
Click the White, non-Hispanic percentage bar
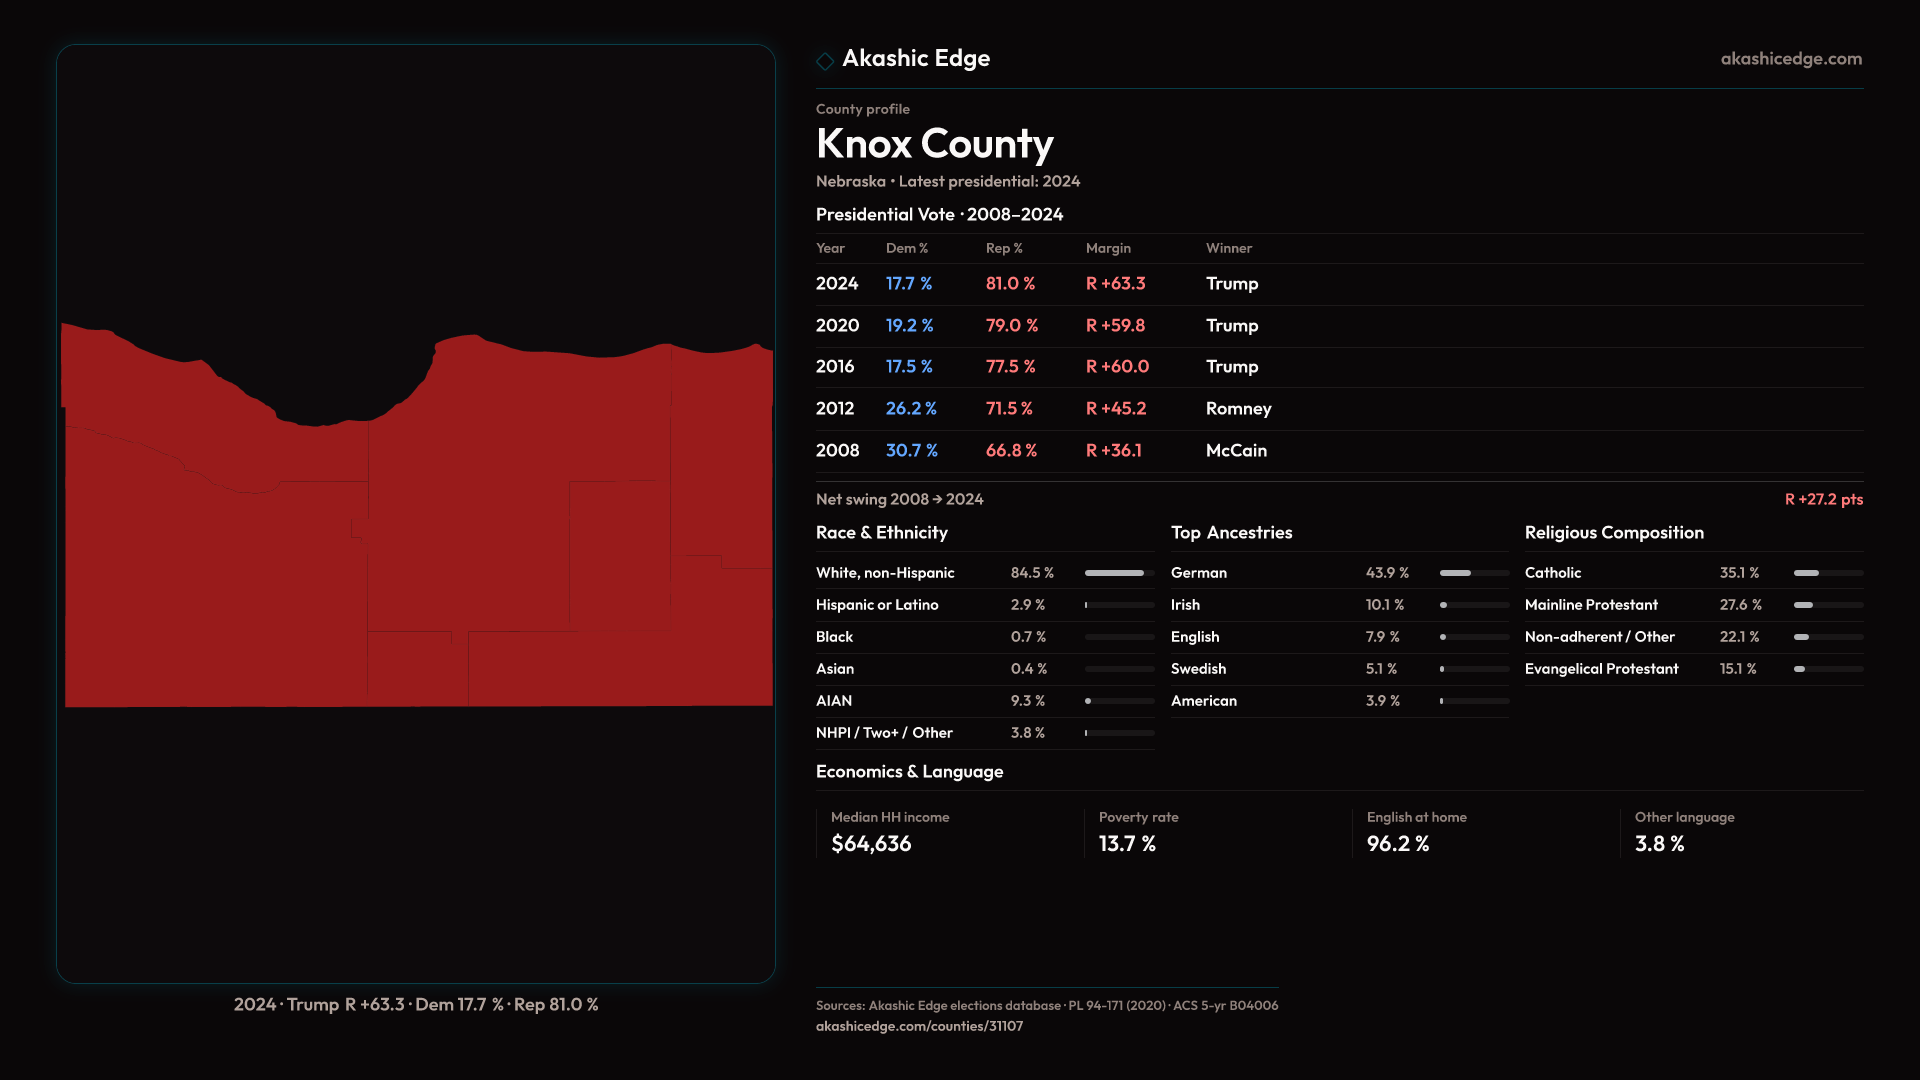coord(1119,573)
